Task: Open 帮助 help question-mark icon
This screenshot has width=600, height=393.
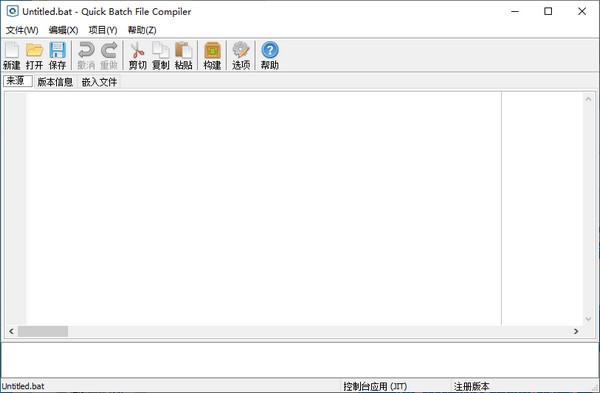Action: (x=270, y=56)
